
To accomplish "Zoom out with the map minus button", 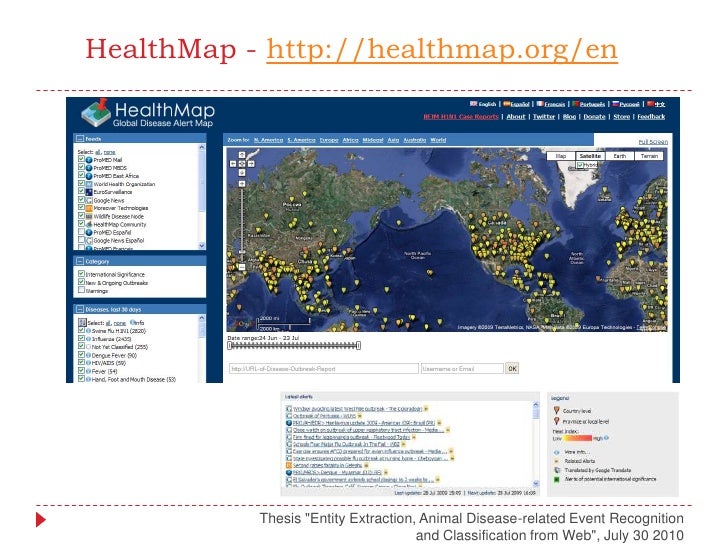I will click(x=242, y=267).
